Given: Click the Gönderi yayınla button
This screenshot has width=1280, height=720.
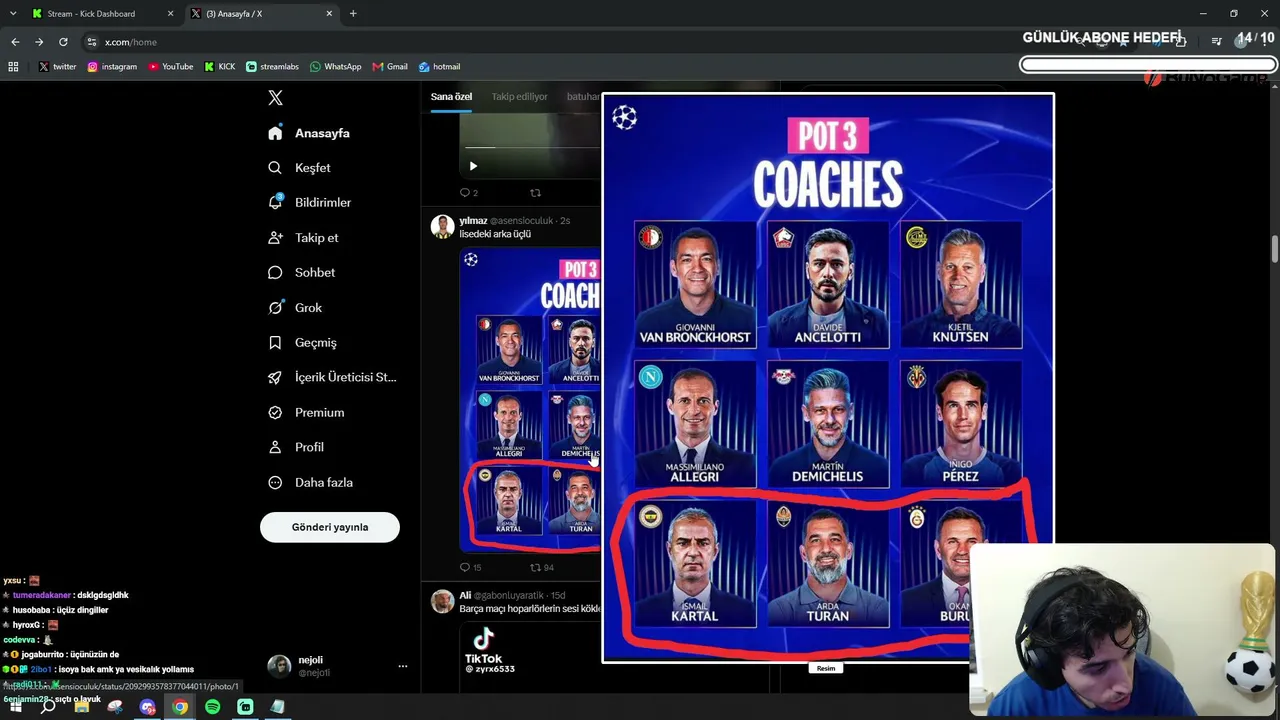Looking at the screenshot, I should pyautogui.click(x=330, y=527).
